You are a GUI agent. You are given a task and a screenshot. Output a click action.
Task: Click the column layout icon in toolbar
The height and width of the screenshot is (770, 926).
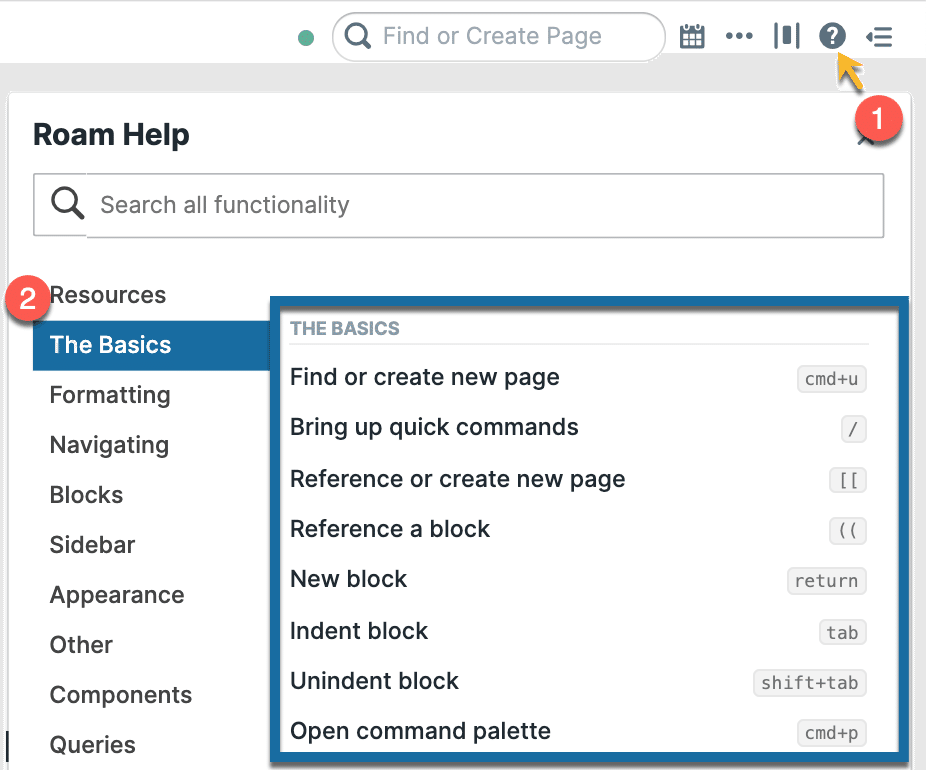(x=787, y=37)
